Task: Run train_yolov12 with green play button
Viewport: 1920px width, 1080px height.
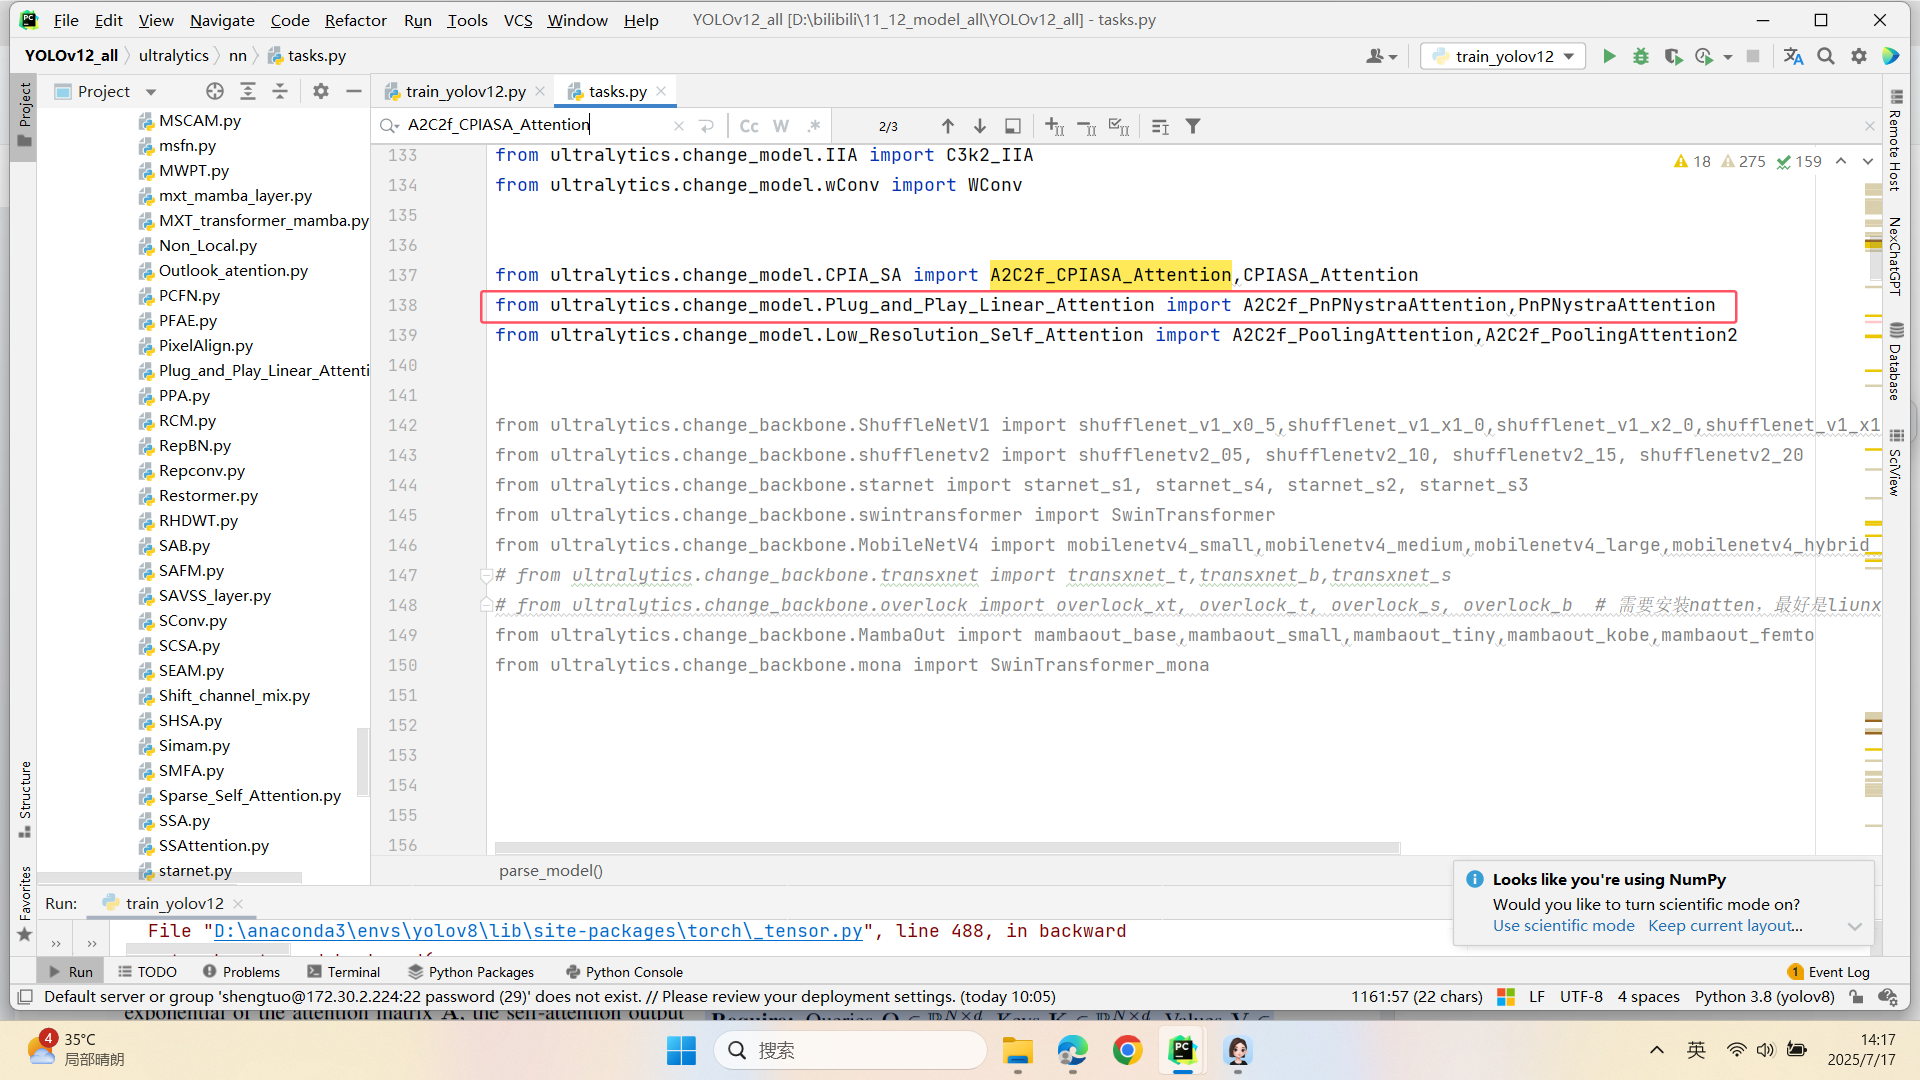Action: (1609, 56)
